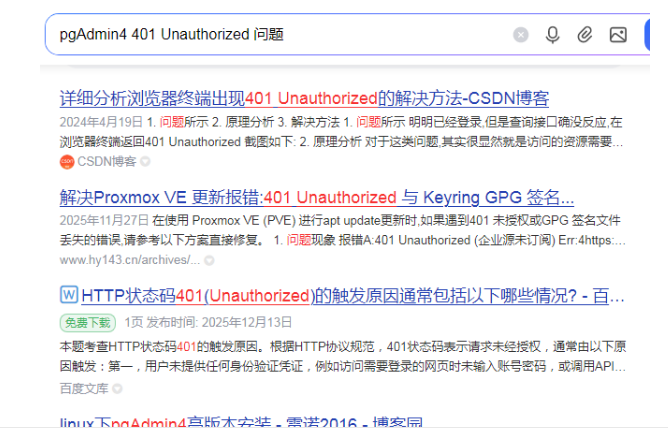Click the Word document icon before HTTP状态码
Viewport: 668px width, 429px height.
pos(69,295)
